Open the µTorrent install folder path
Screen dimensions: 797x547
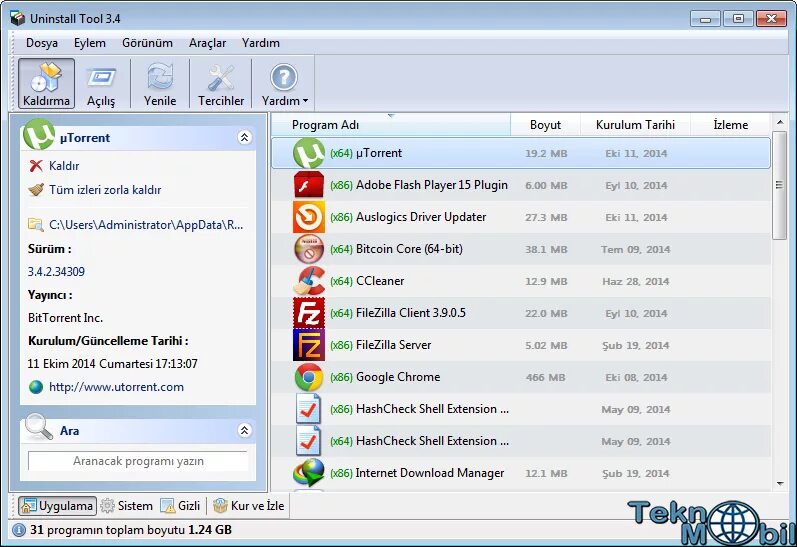[146, 225]
